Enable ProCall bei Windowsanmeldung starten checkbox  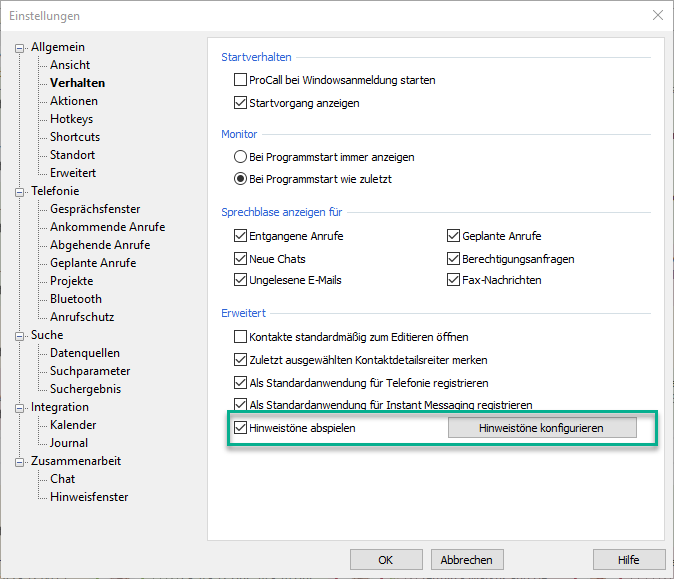tap(240, 80)
